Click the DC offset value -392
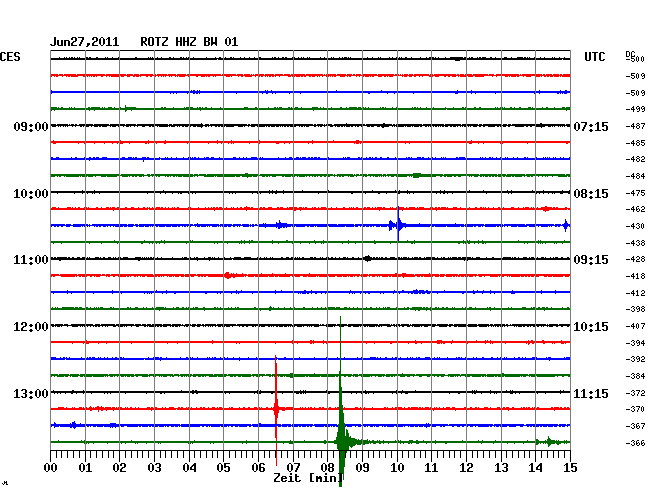Viewport: 650px width, 494px height. click(x=635, y=359)
